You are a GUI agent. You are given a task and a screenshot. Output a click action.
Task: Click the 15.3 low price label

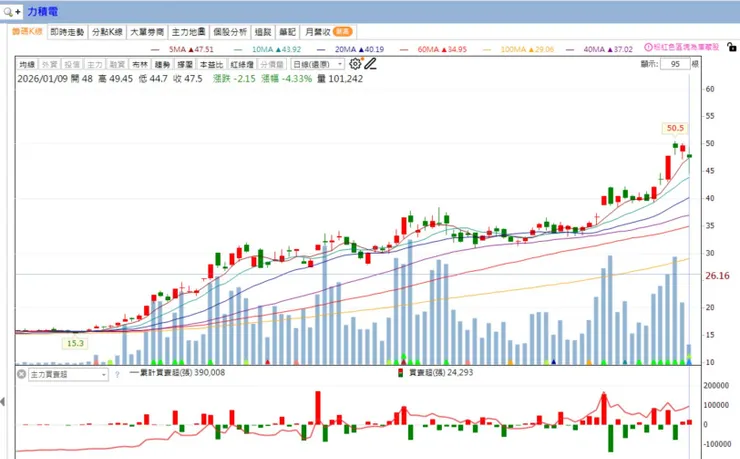tap(75, 343)
